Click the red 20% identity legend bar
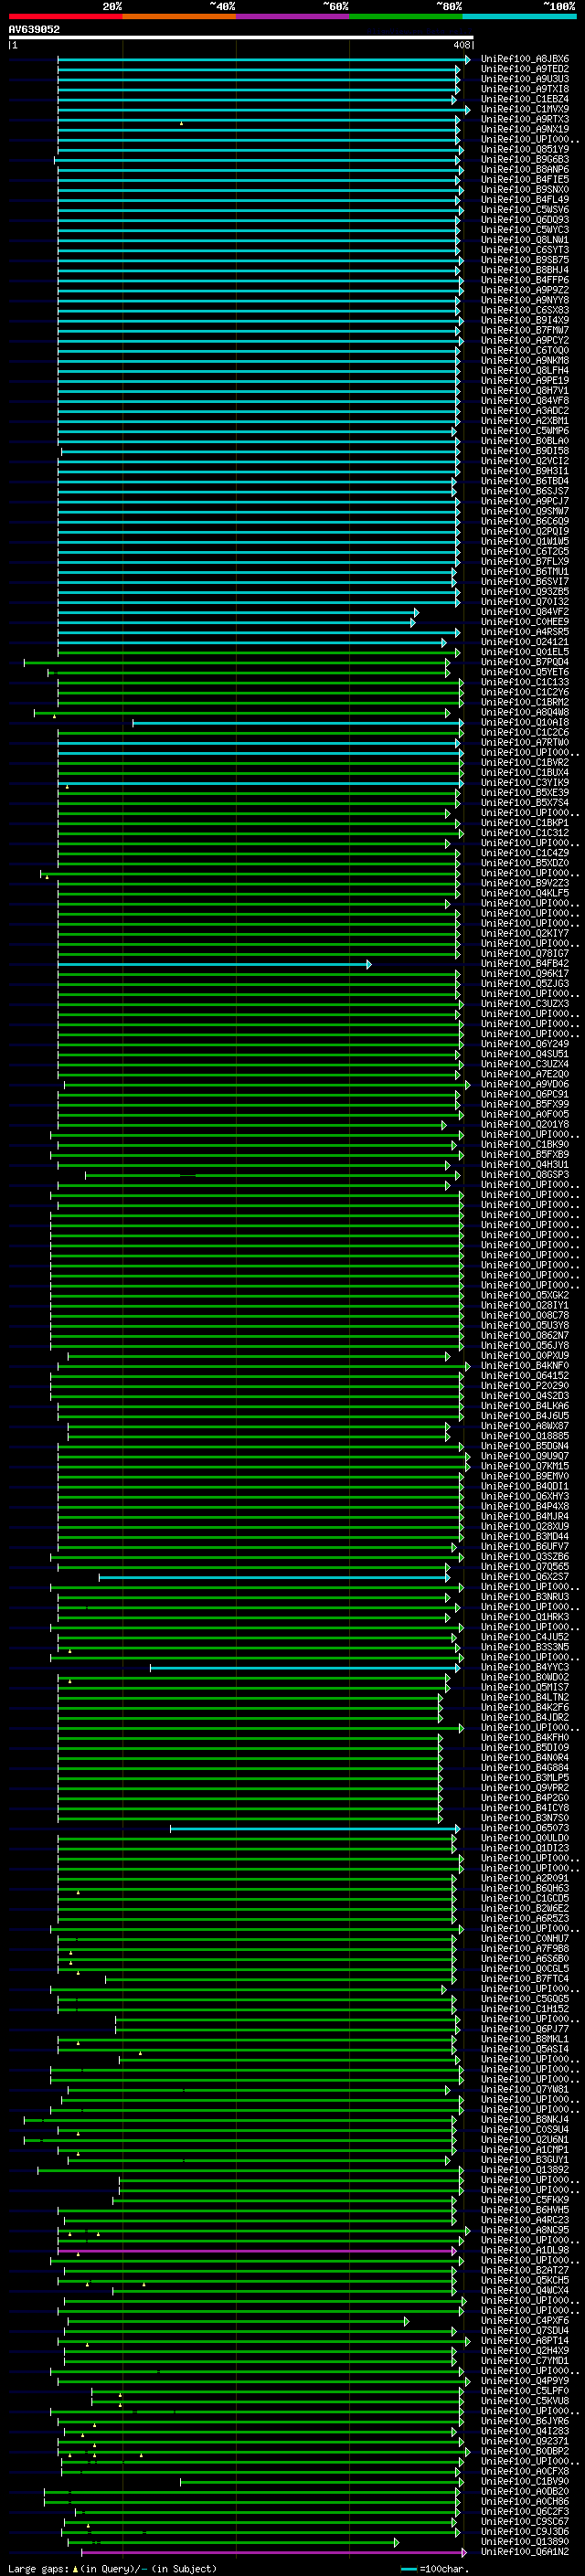The height and width of the screenshot is (2576, 585). click(x=65, y=16)
